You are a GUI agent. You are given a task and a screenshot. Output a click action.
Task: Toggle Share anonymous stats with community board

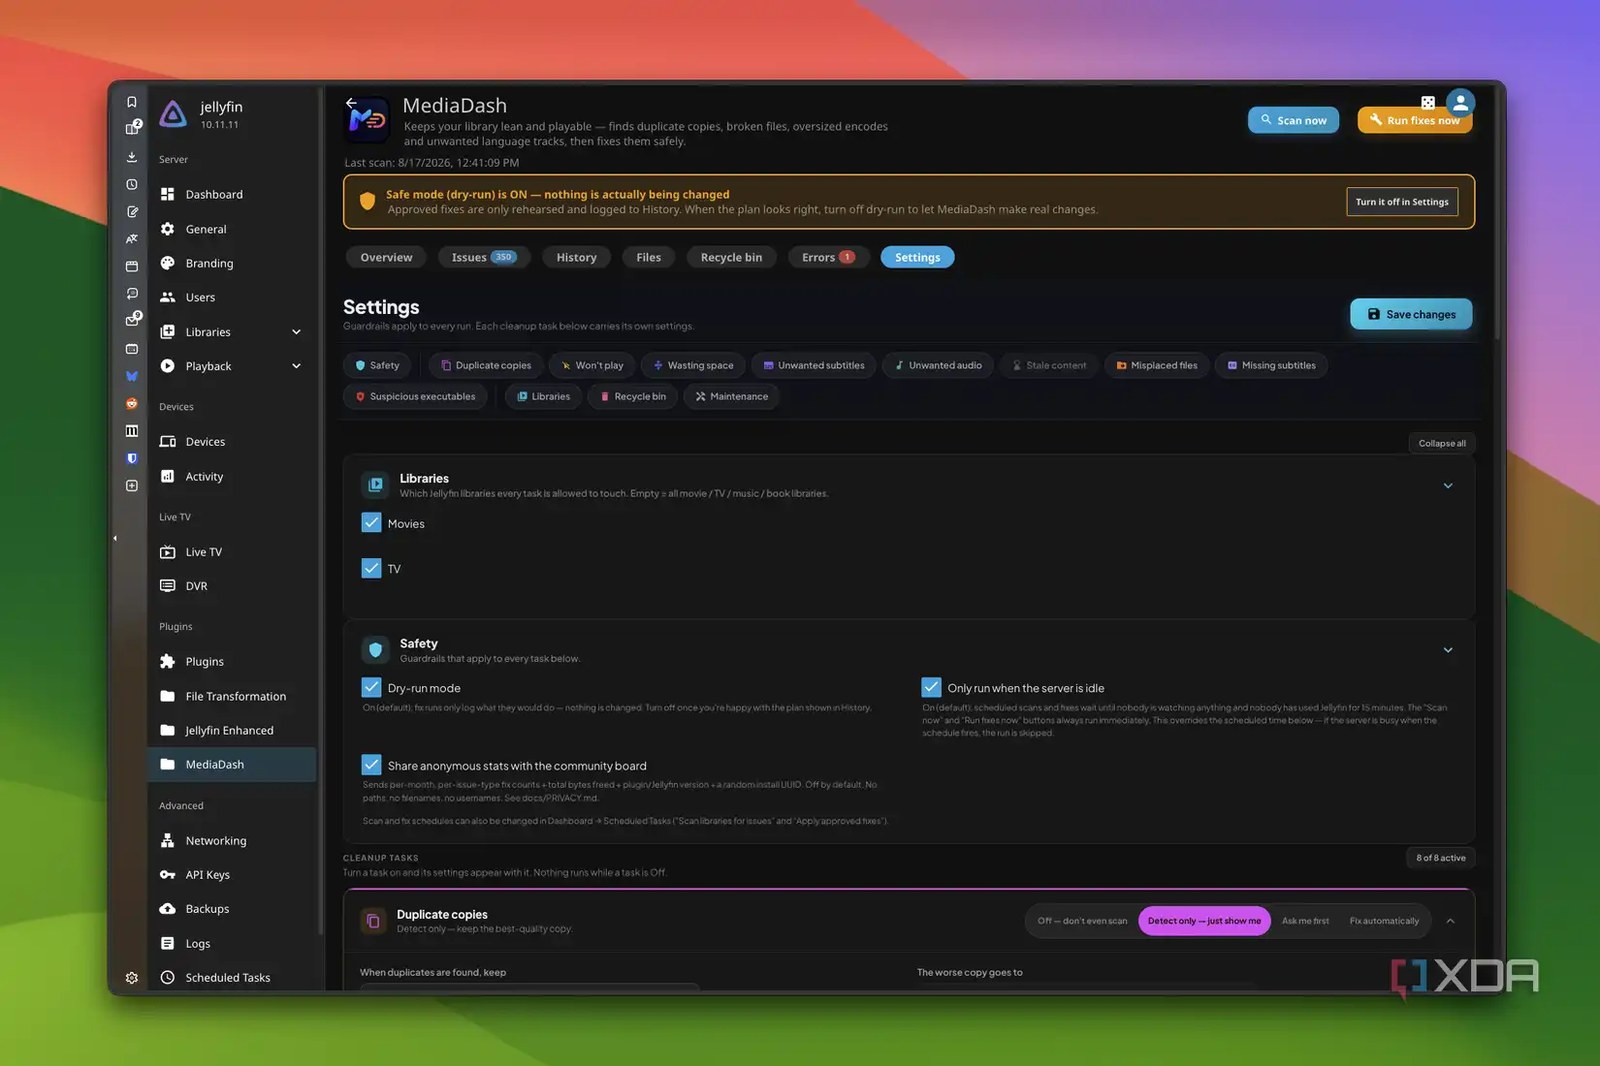pyautogui.click(x=371, y=765)
